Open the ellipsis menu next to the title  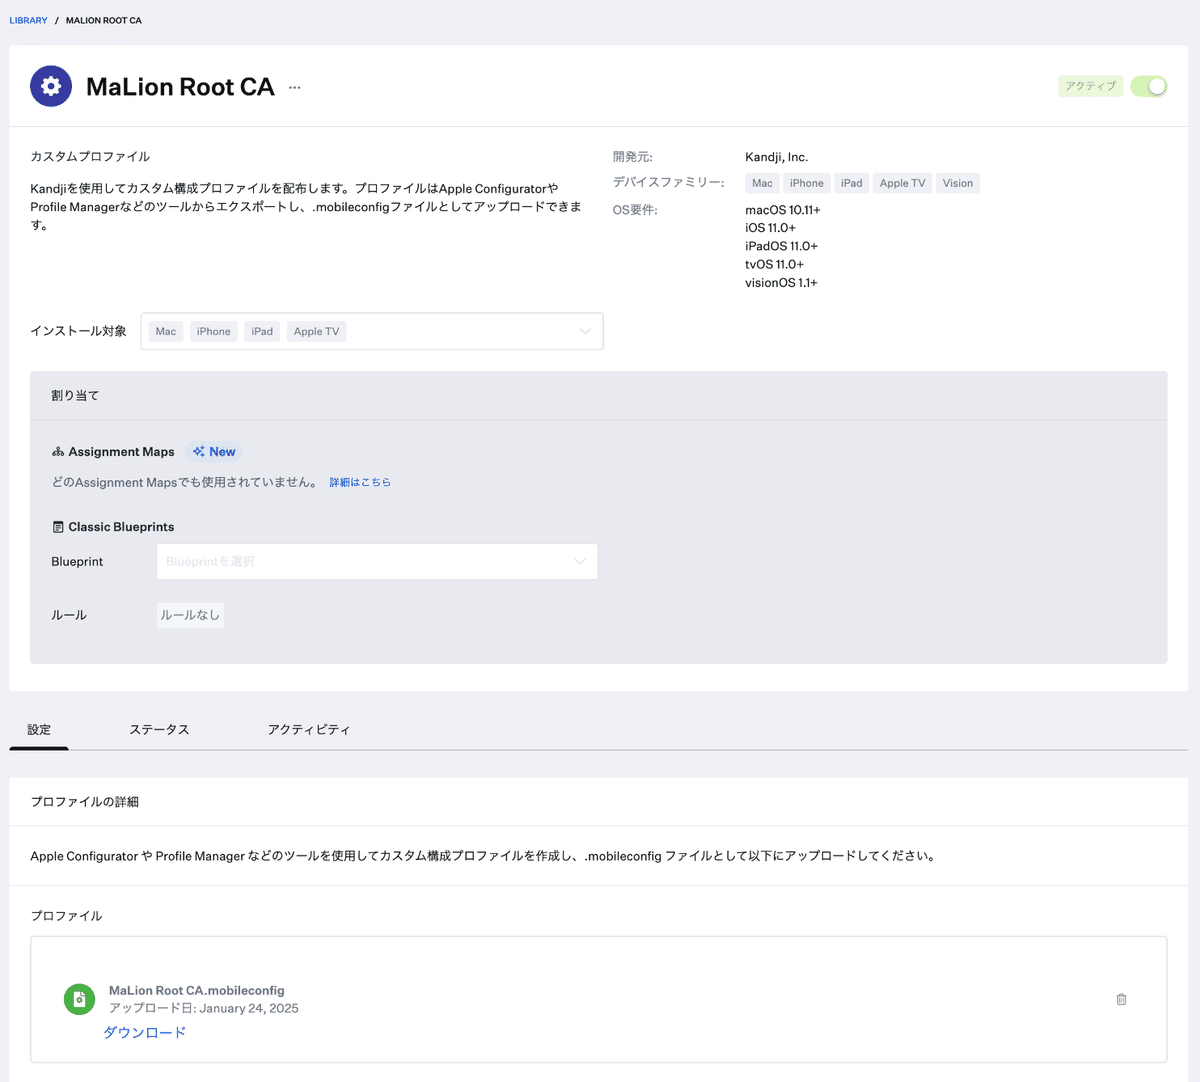294,87
